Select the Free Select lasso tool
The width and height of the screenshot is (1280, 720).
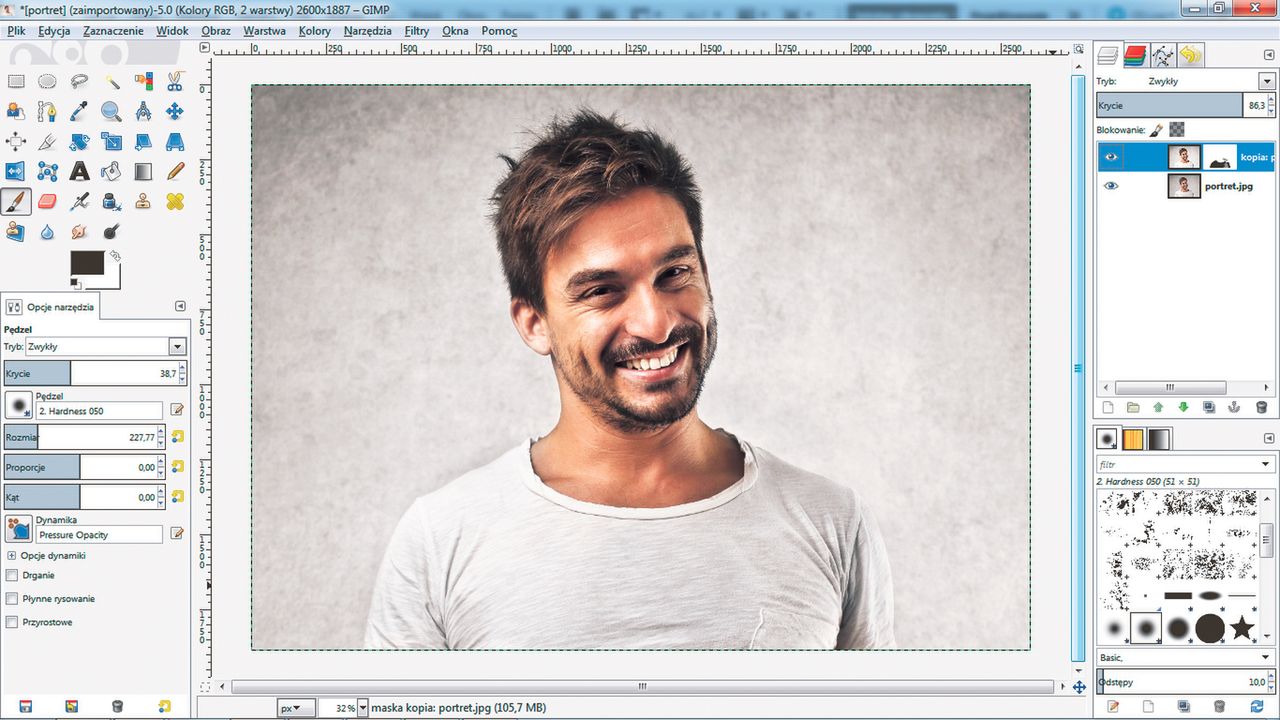[79, 81]
